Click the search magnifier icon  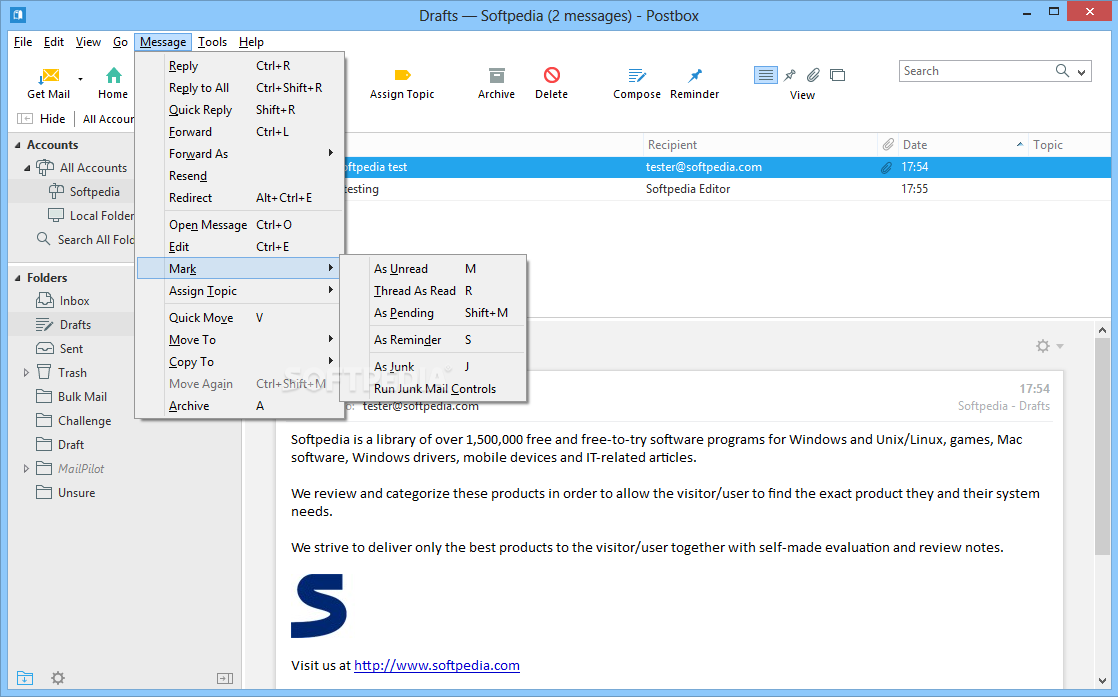coord(1062,71)
